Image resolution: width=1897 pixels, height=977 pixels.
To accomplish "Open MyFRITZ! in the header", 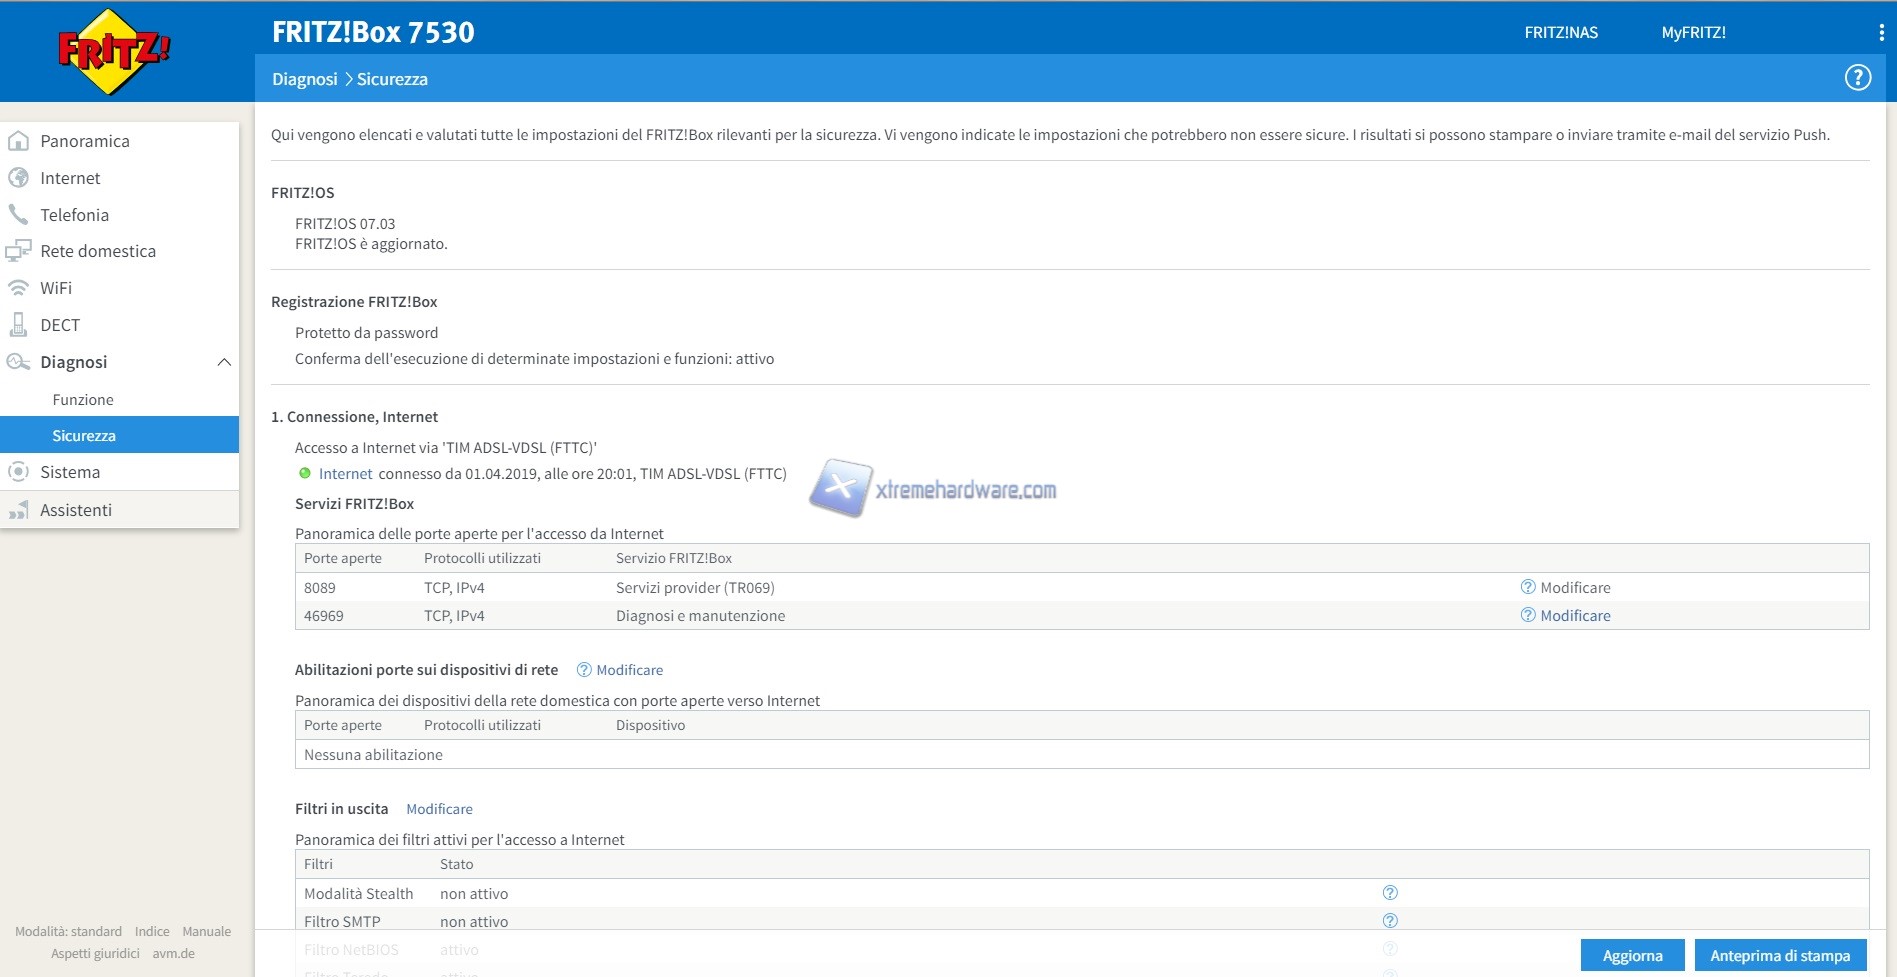I will point(1693,33).
